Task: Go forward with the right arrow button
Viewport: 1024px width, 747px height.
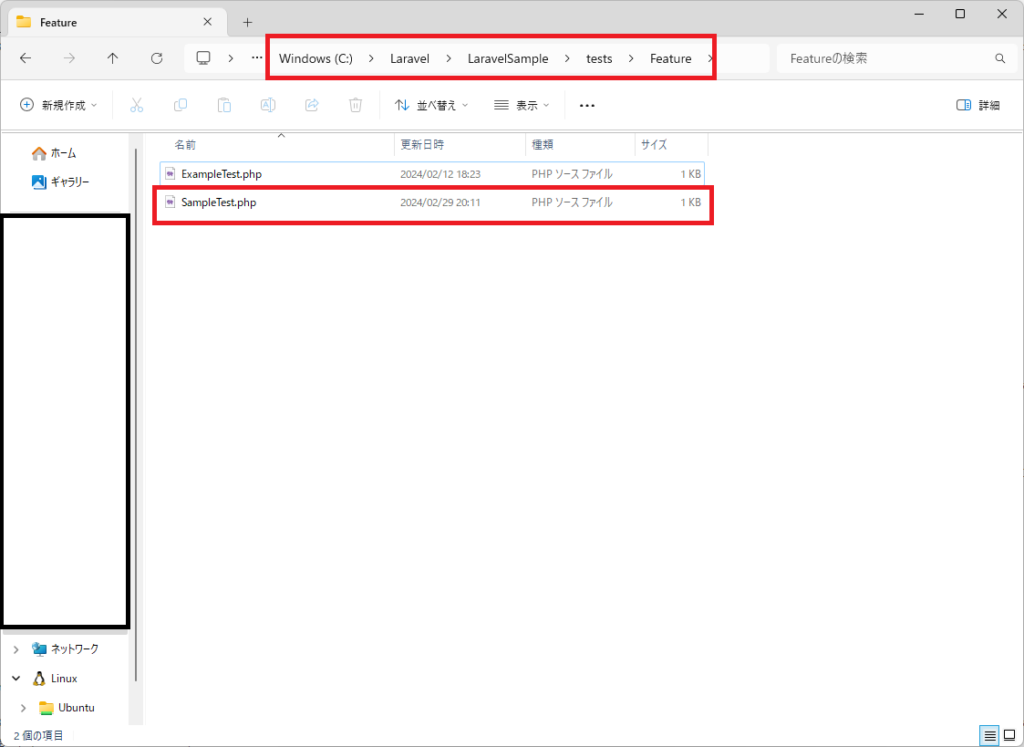Action: [x=69, y=58]
